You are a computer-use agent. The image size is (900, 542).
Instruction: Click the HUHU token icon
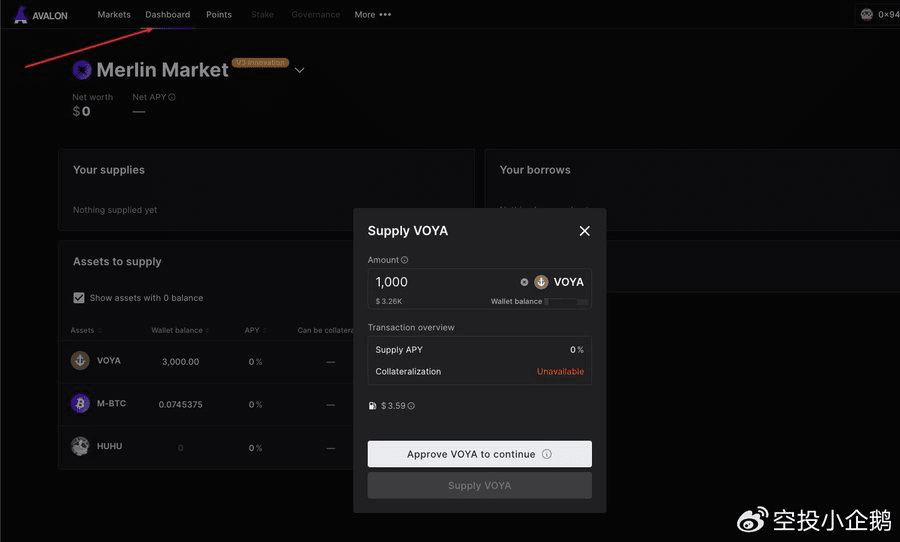[80, 446]
